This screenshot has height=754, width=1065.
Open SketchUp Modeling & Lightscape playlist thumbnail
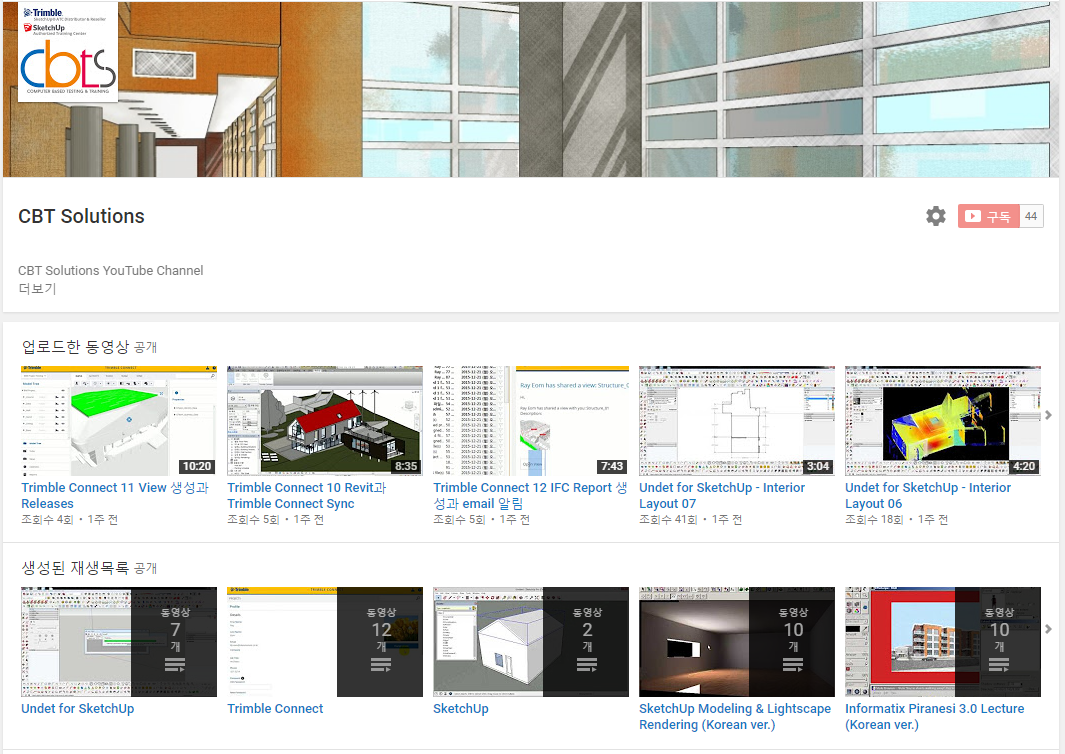(737, 642)
